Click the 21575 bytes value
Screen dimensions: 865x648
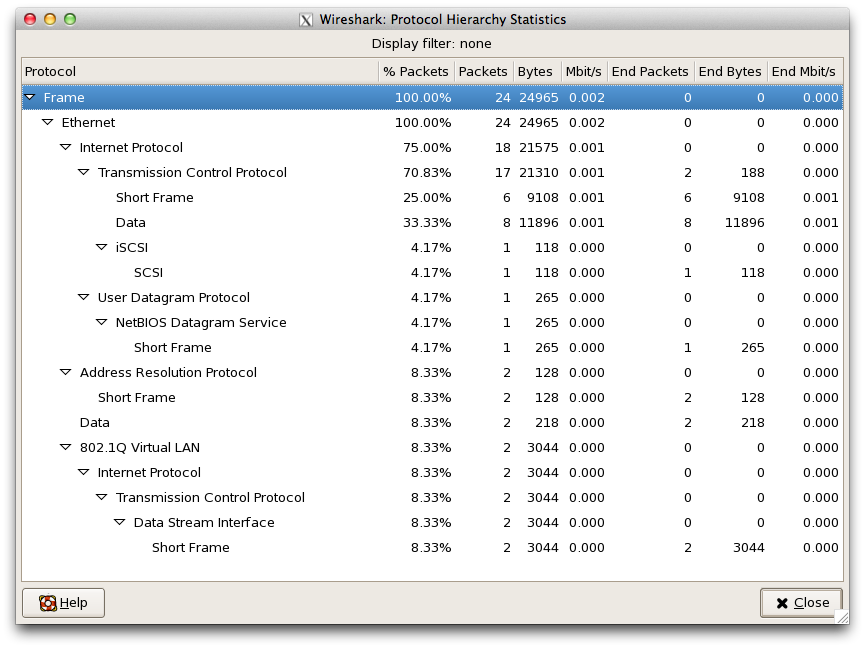(538, 148)
